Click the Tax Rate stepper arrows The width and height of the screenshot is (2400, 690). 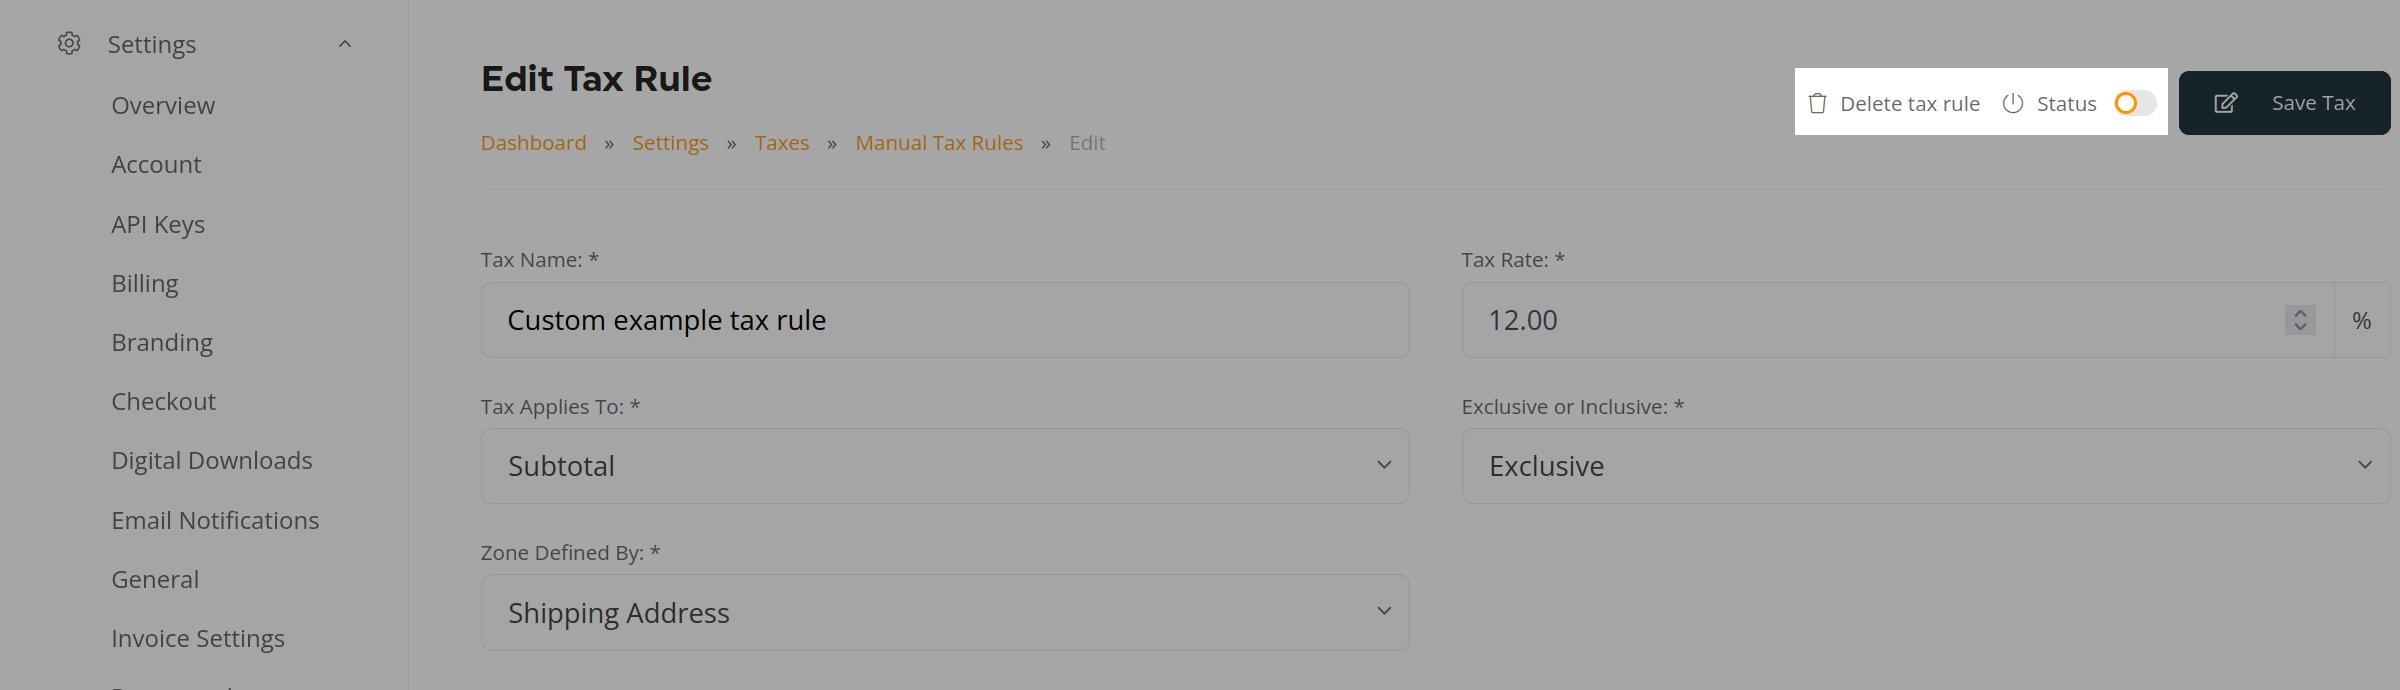pyautogui.click(x=2299, y=320)
